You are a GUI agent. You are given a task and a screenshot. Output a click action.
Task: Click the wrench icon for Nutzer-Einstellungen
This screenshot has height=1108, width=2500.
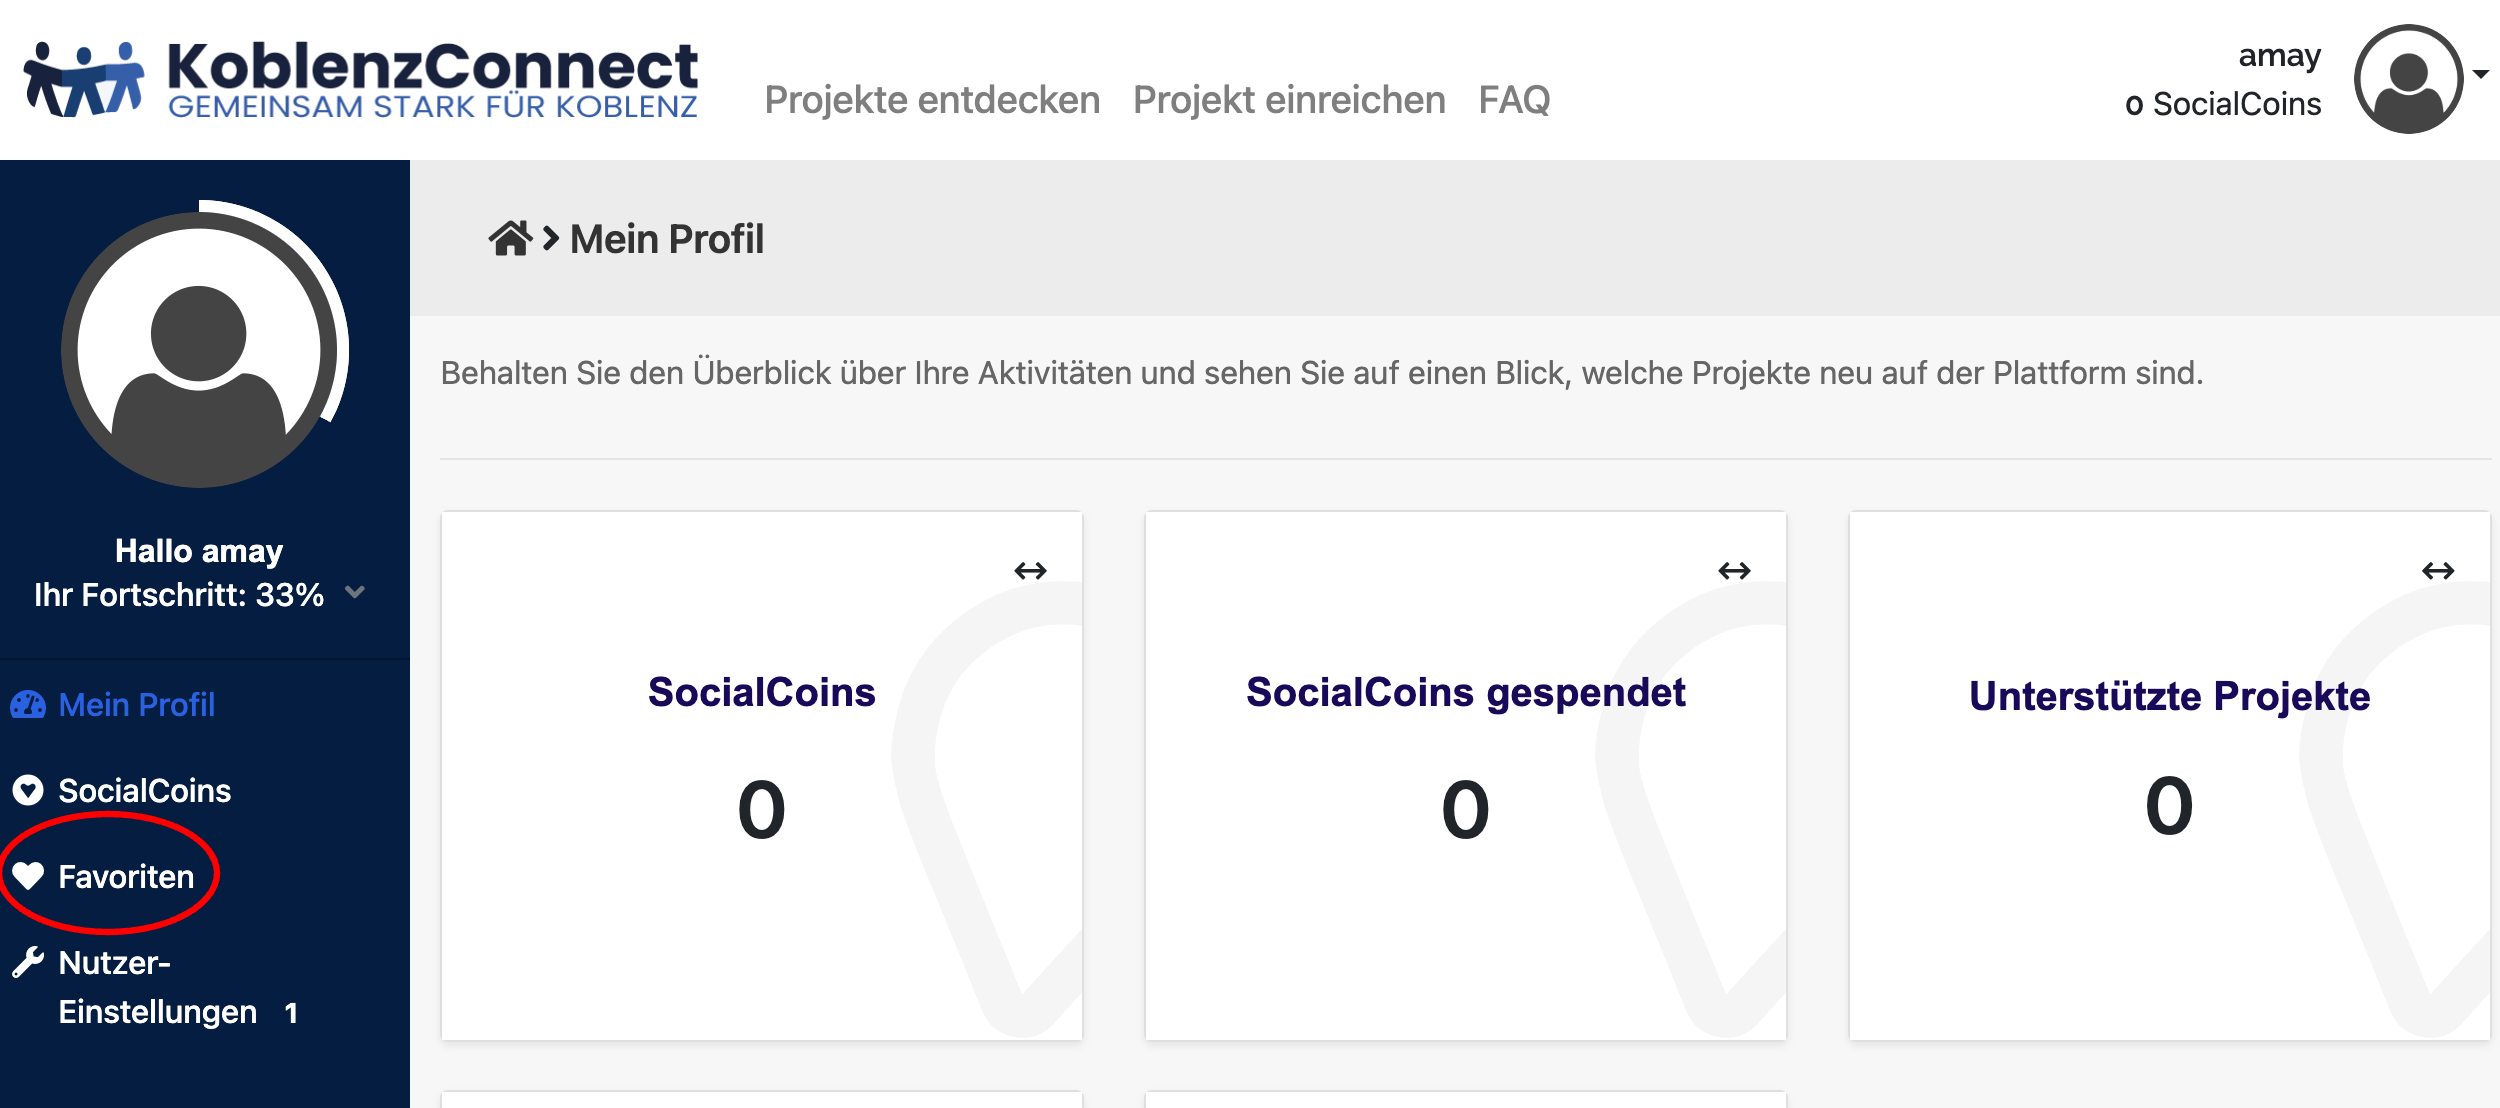(28, 962)
